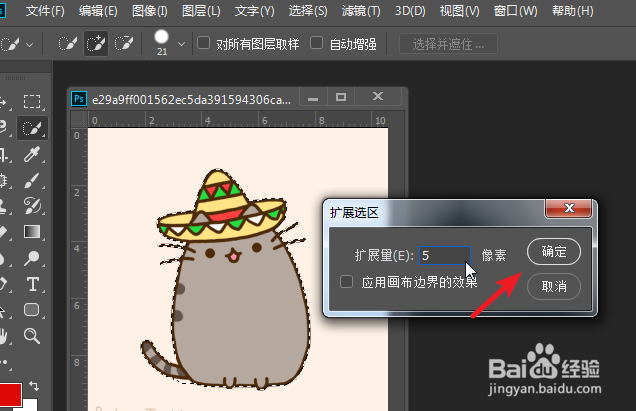
Task: Choose Subtract from Selection mode
Action: [x=124, y=43]
